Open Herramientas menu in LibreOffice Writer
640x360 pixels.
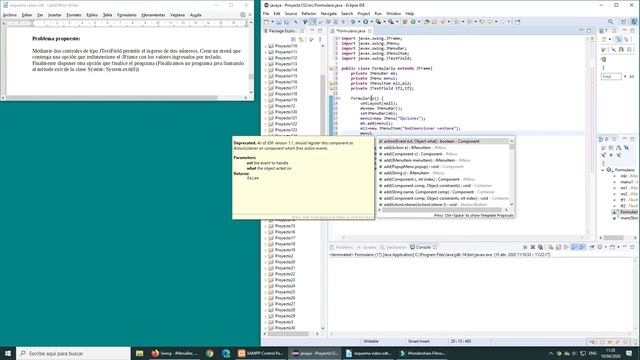click(x=153, y=15)
